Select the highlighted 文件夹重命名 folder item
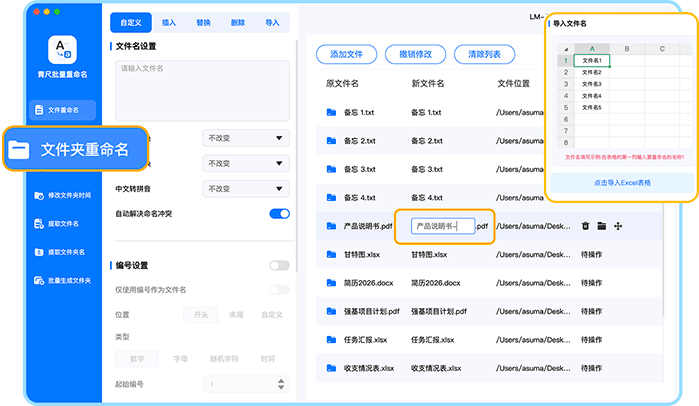Screen dimensions: 699x406 tap(75, 150)
